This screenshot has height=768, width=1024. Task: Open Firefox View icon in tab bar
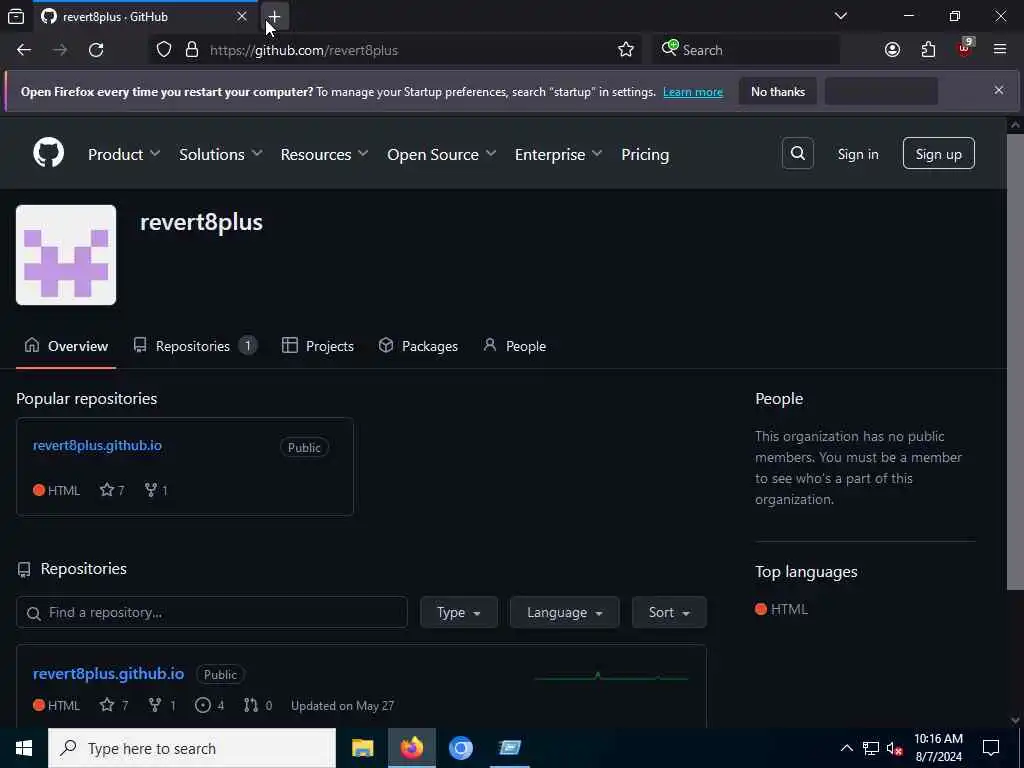point(16,16)
